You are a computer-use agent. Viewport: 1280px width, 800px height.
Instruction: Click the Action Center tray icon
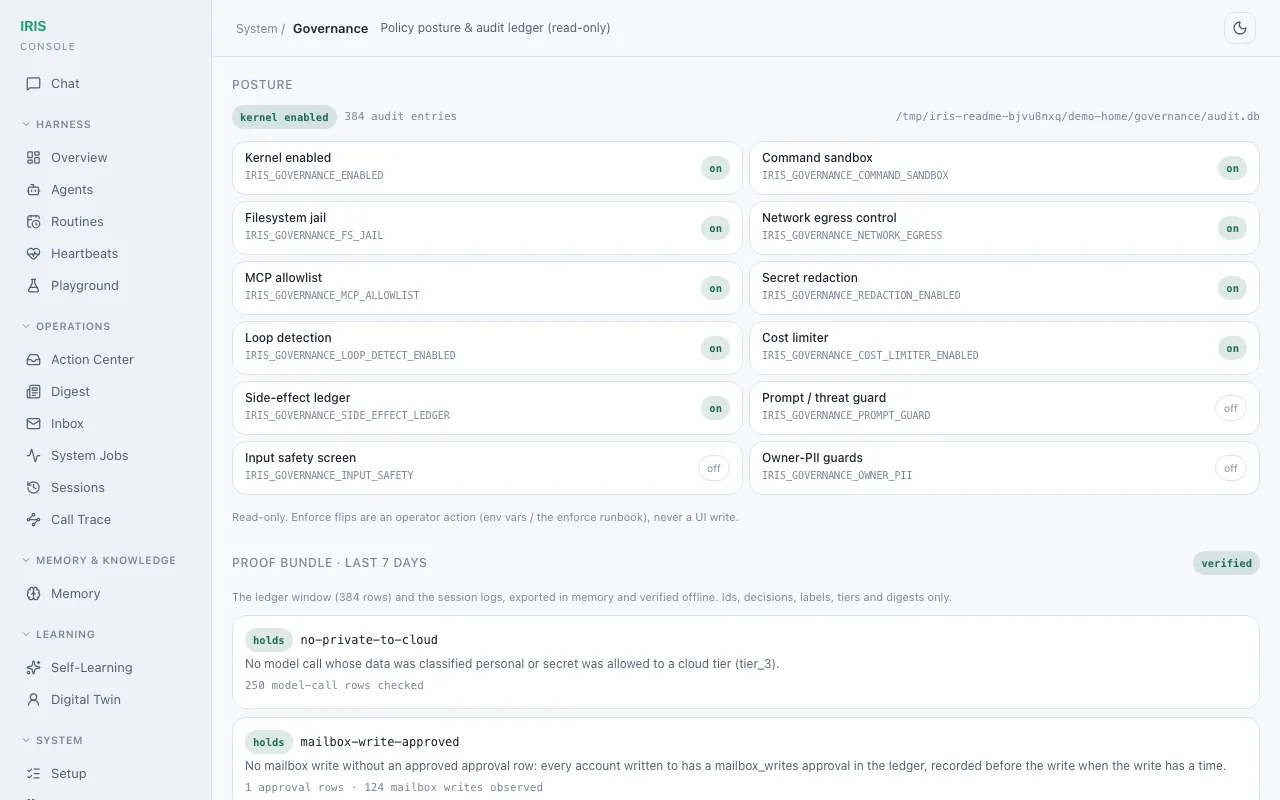33,360
